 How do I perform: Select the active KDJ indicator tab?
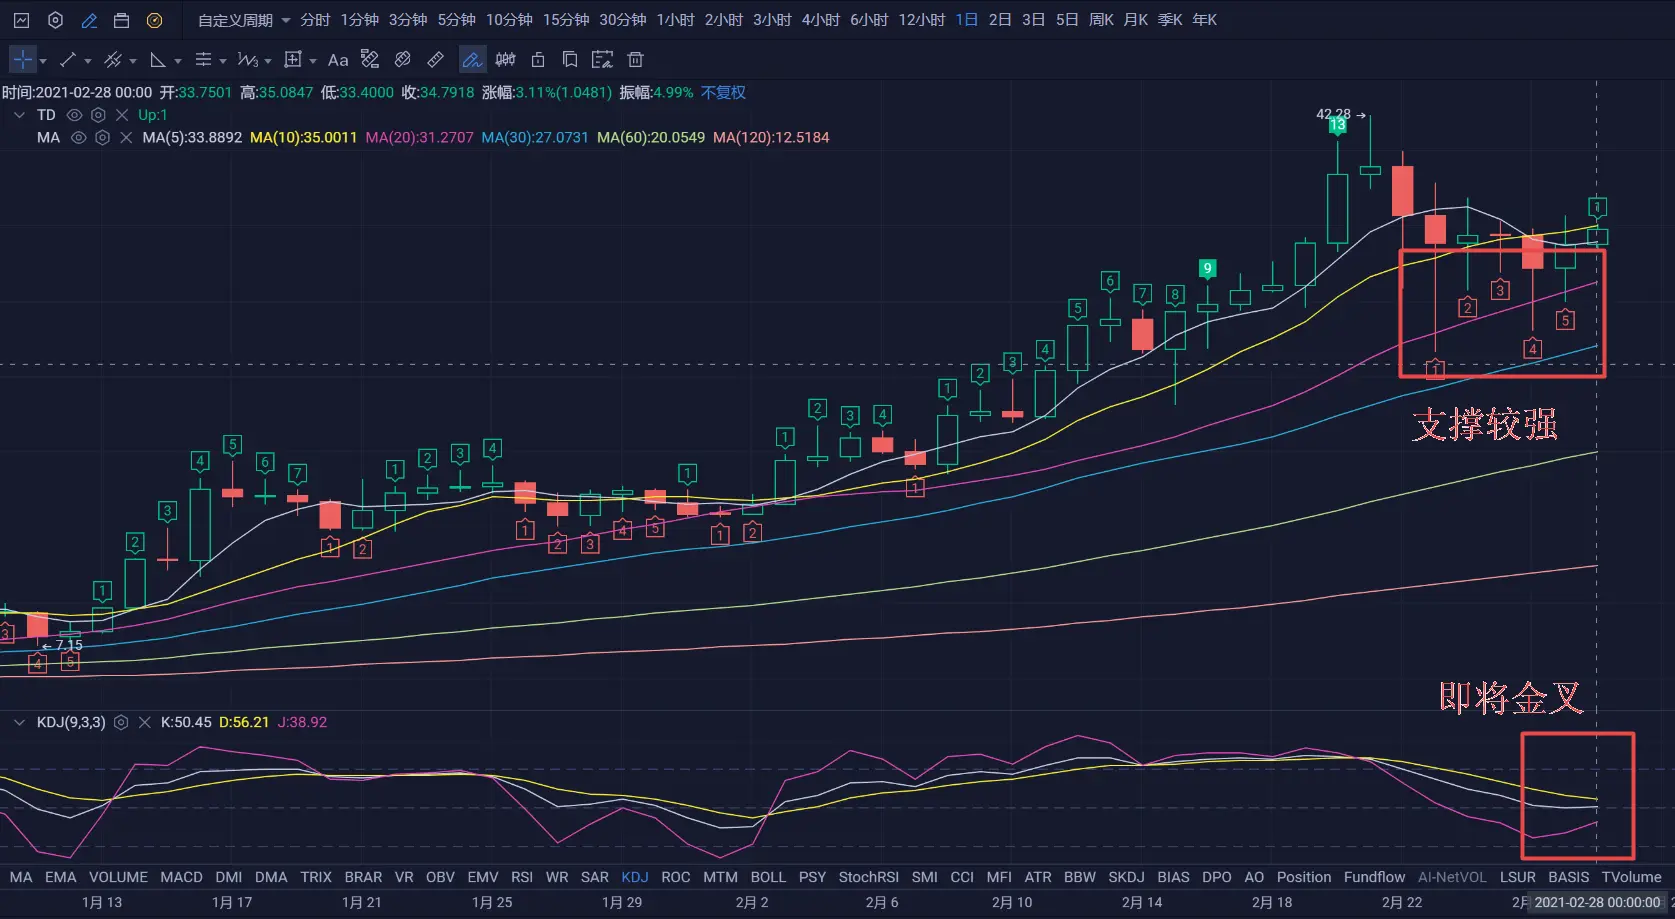tap(635, 877)
